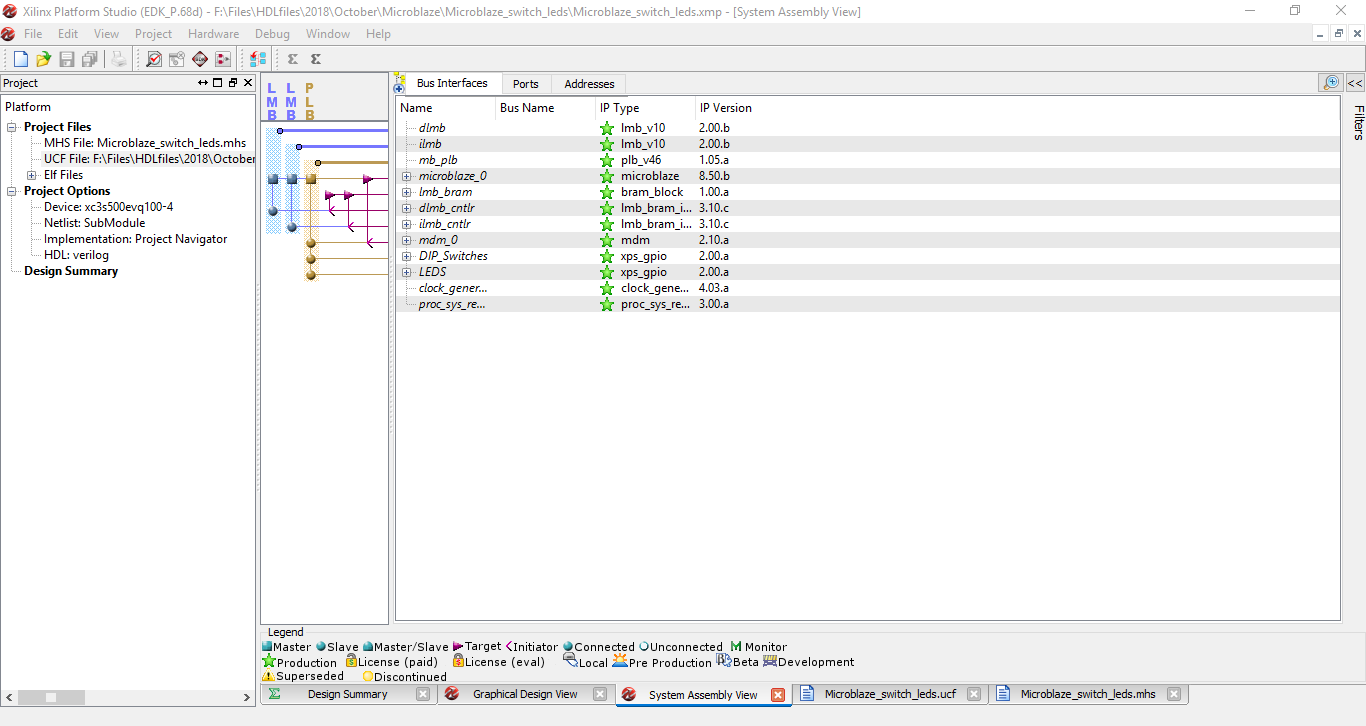Screen dimensions: 1366x726
Task: Select the clock_gener... instance row
Action: pos(868,288)
